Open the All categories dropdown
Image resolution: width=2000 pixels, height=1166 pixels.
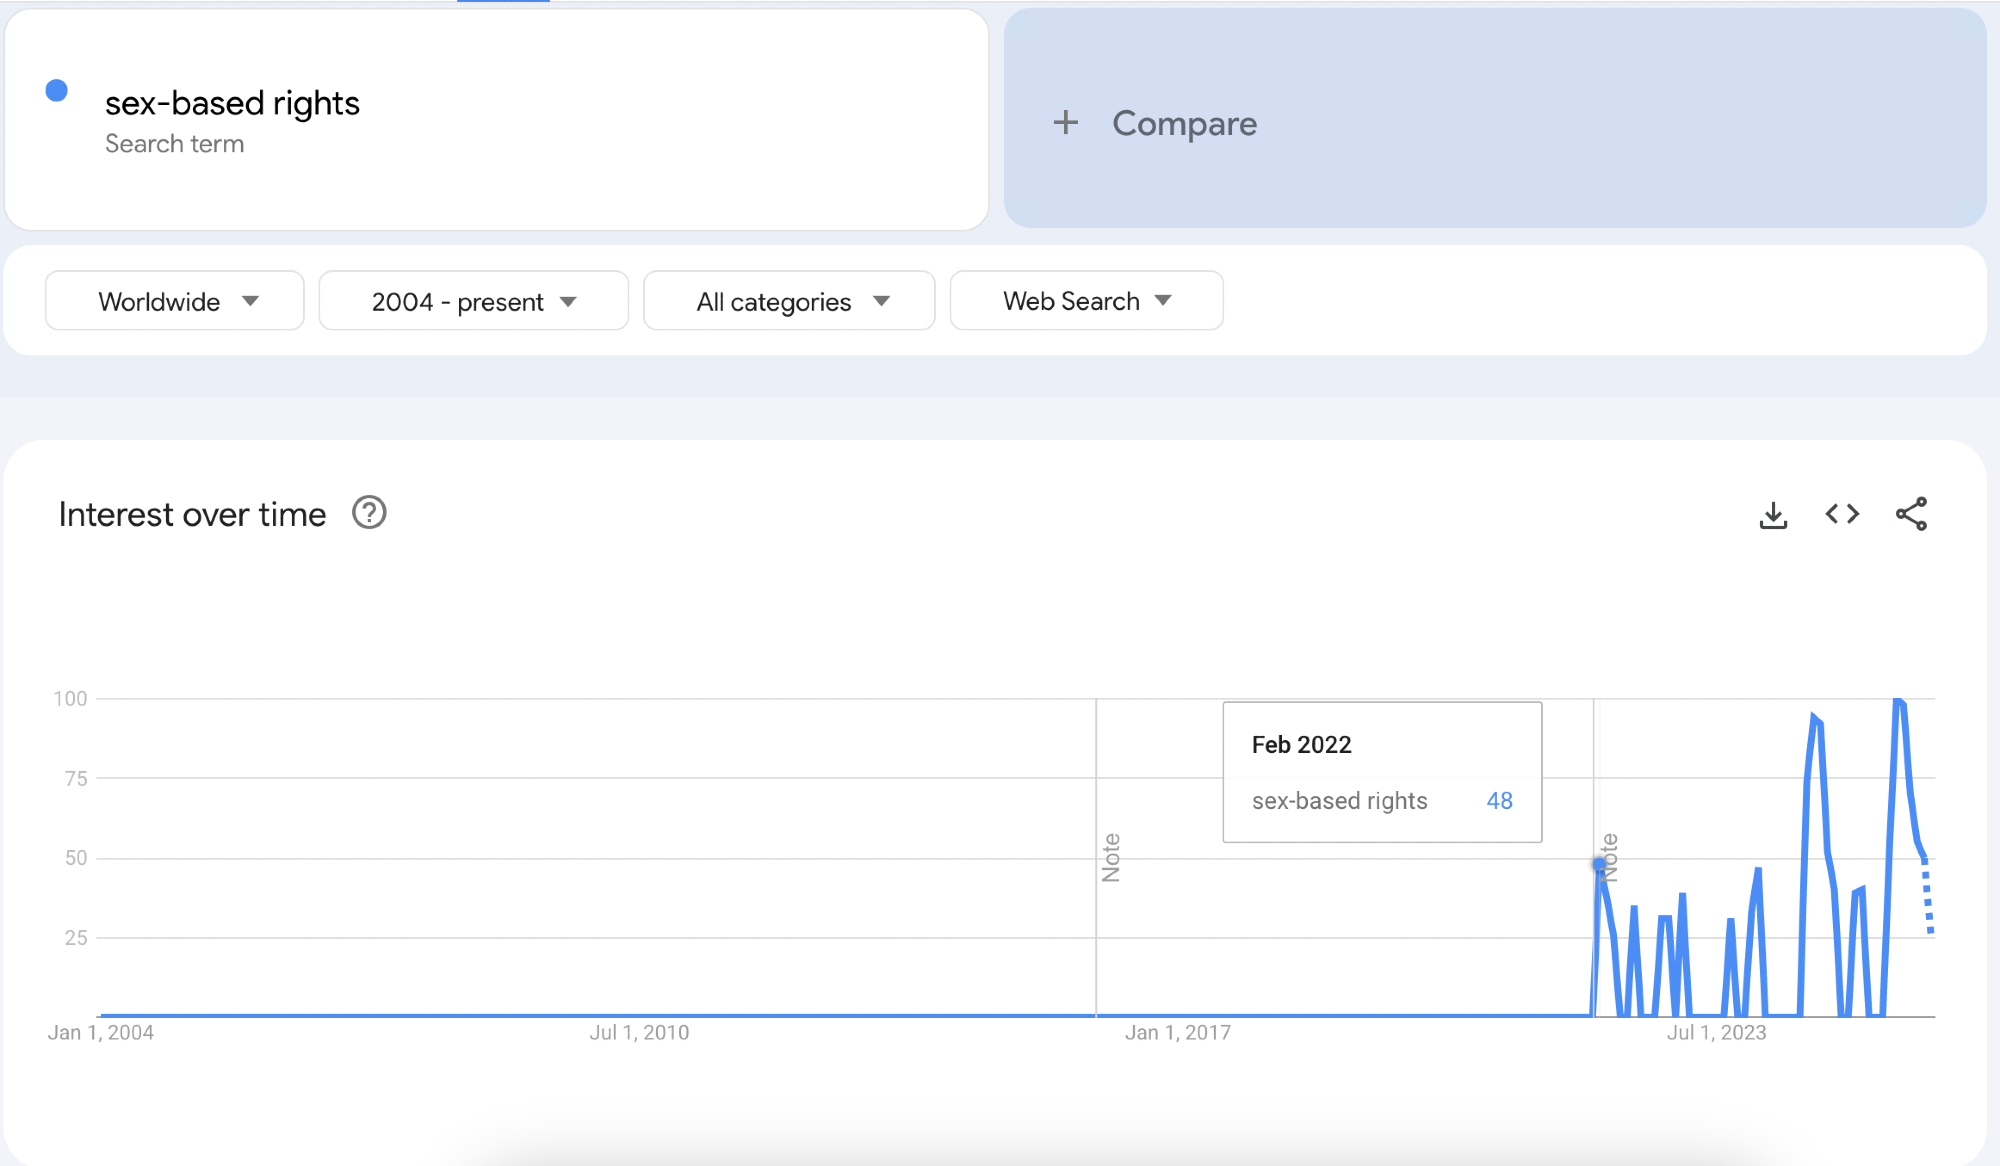[x=789, y=301]
